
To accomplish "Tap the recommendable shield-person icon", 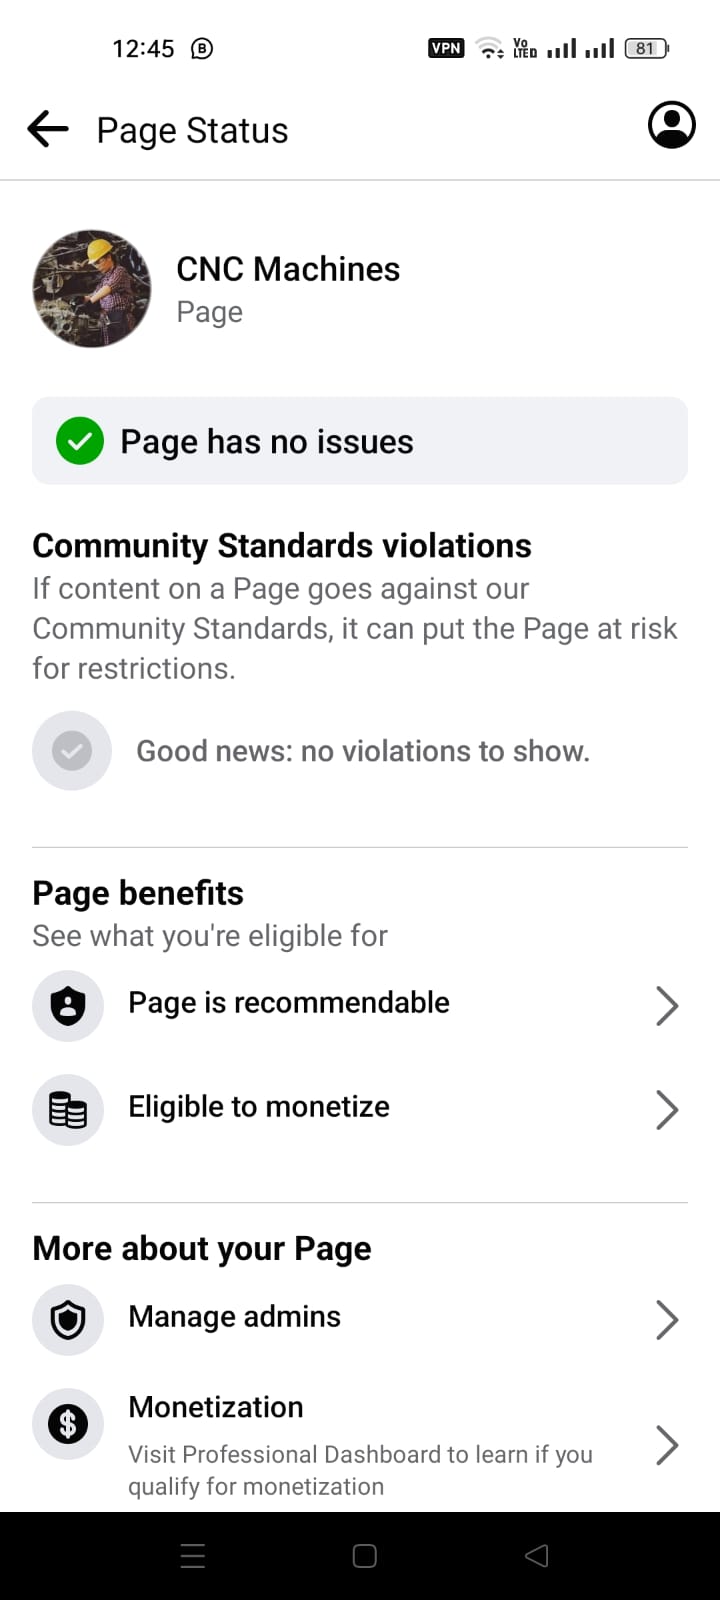I will pos(68,1006).
